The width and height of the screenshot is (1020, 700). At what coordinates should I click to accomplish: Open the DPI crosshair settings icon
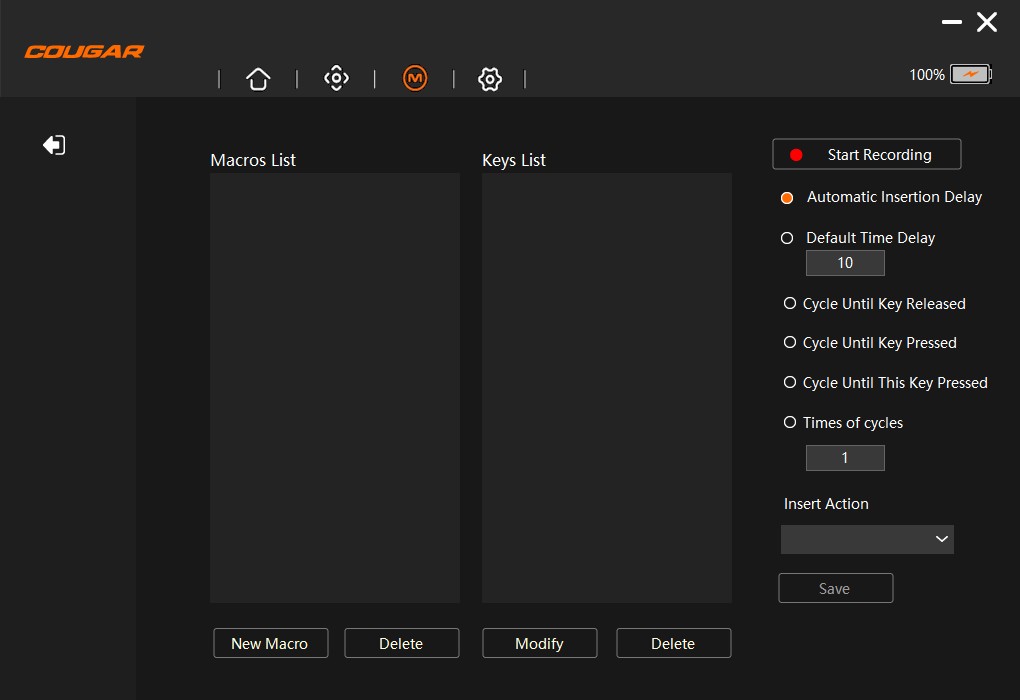(336, 78)
